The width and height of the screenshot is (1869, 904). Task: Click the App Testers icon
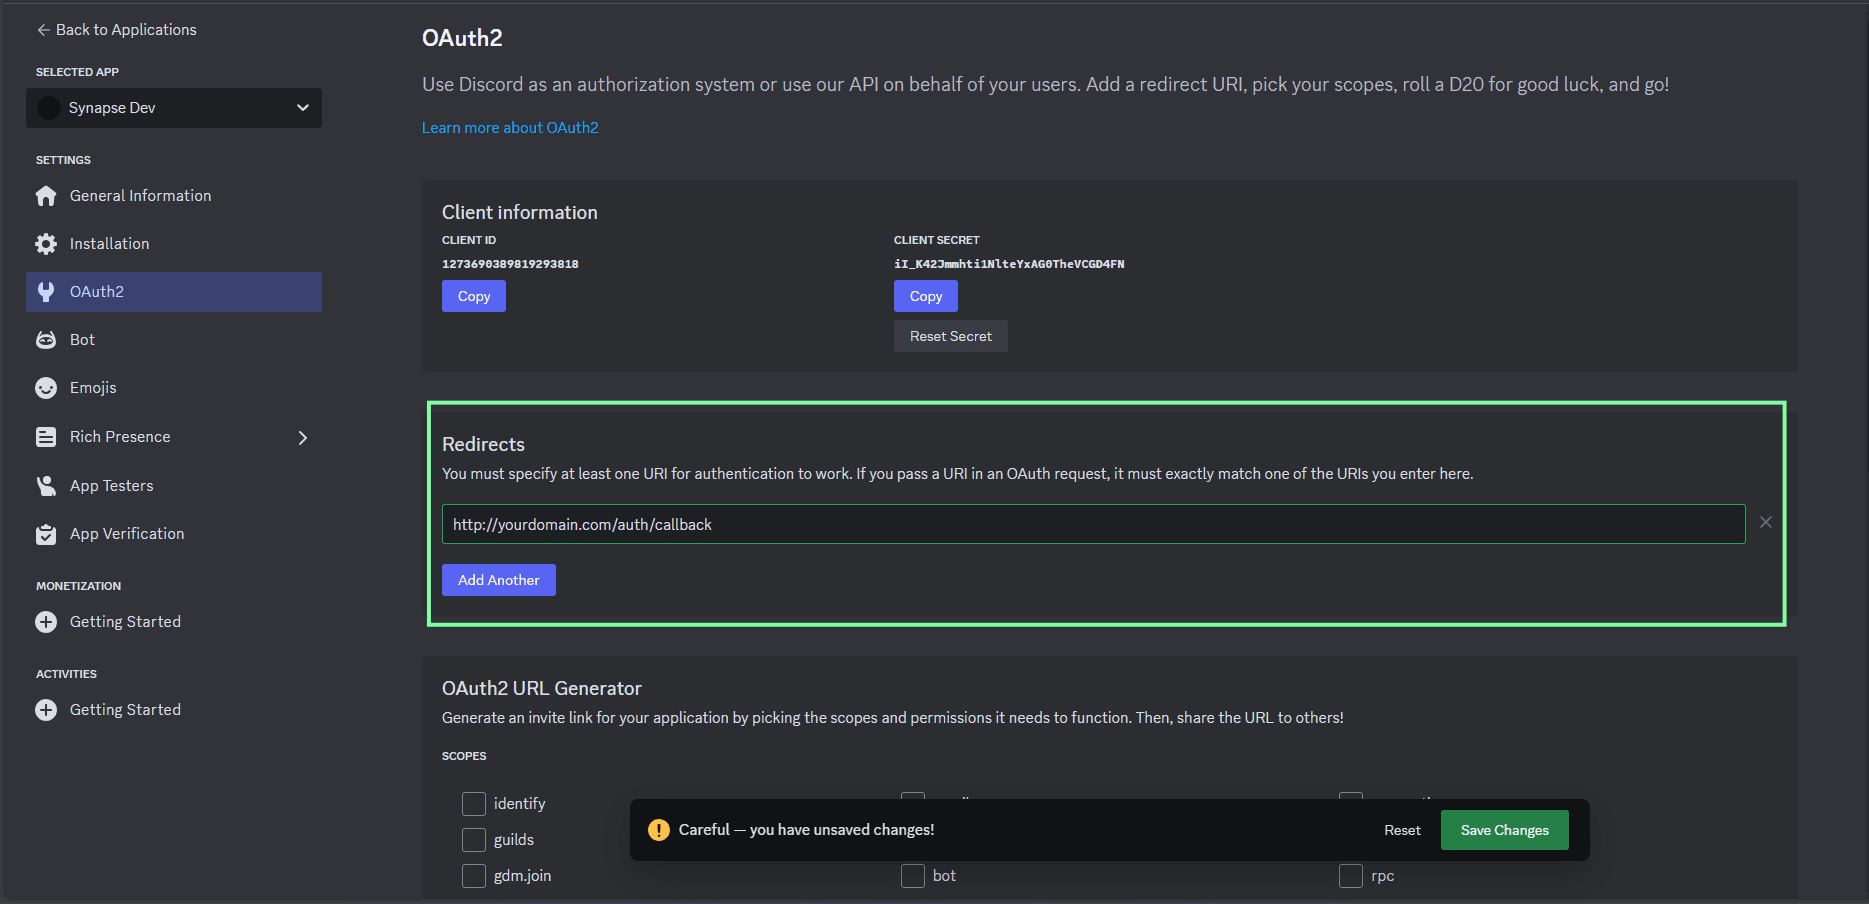click(x=46, y=486)
